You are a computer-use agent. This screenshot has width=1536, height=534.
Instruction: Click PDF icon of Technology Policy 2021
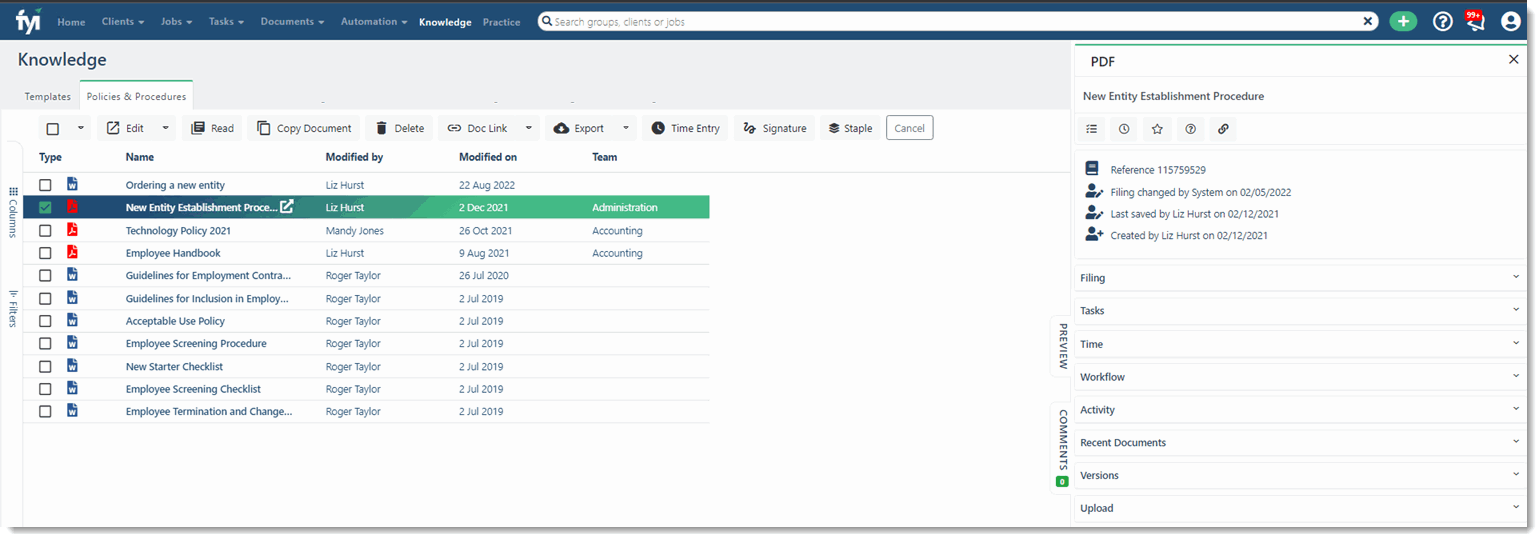click(x=72, y=230)
